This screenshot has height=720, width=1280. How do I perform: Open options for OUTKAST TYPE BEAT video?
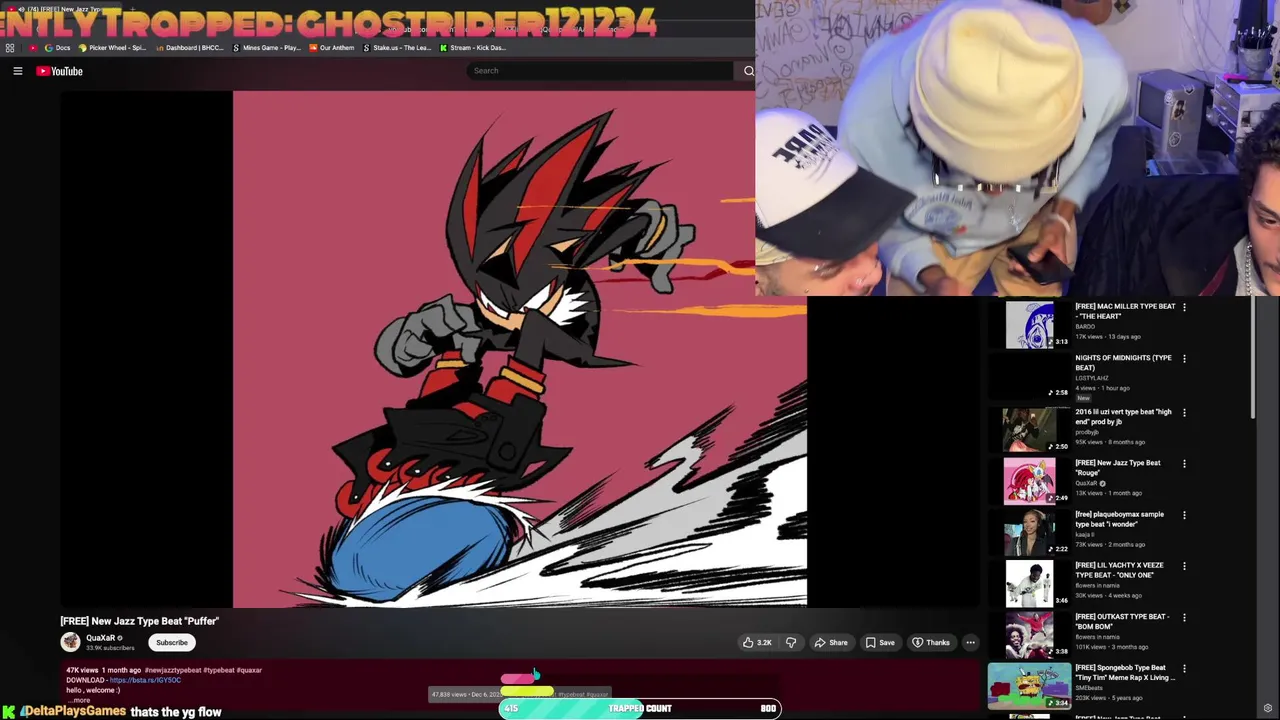(x=1184, y=618)
